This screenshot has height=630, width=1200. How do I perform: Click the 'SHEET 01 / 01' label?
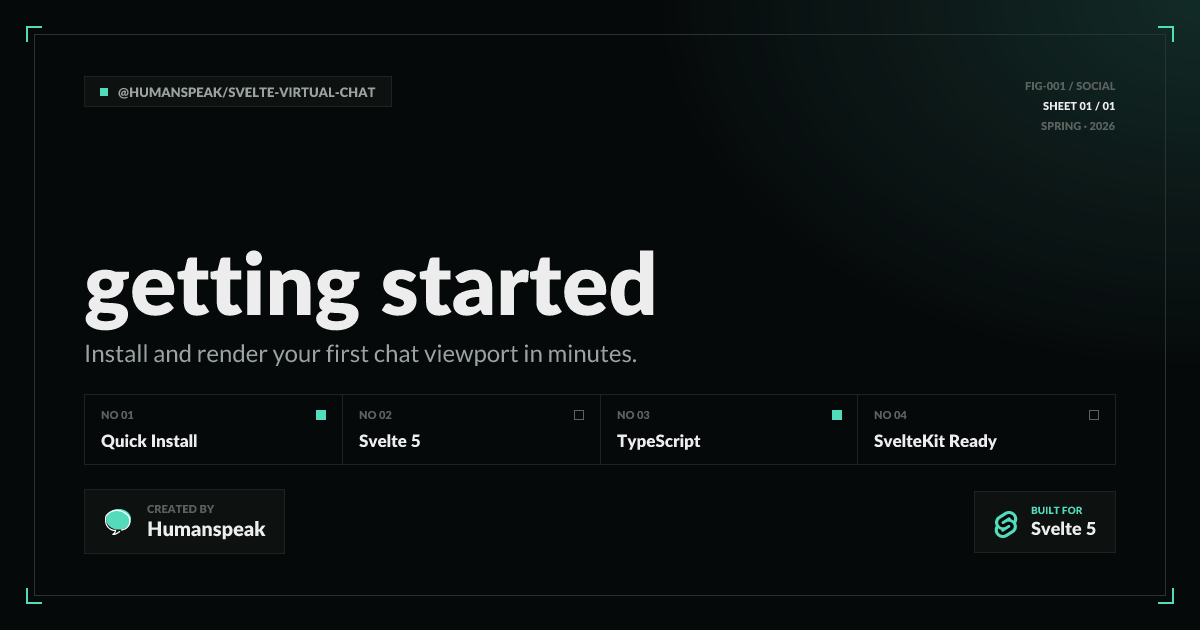click(1079, 106)
